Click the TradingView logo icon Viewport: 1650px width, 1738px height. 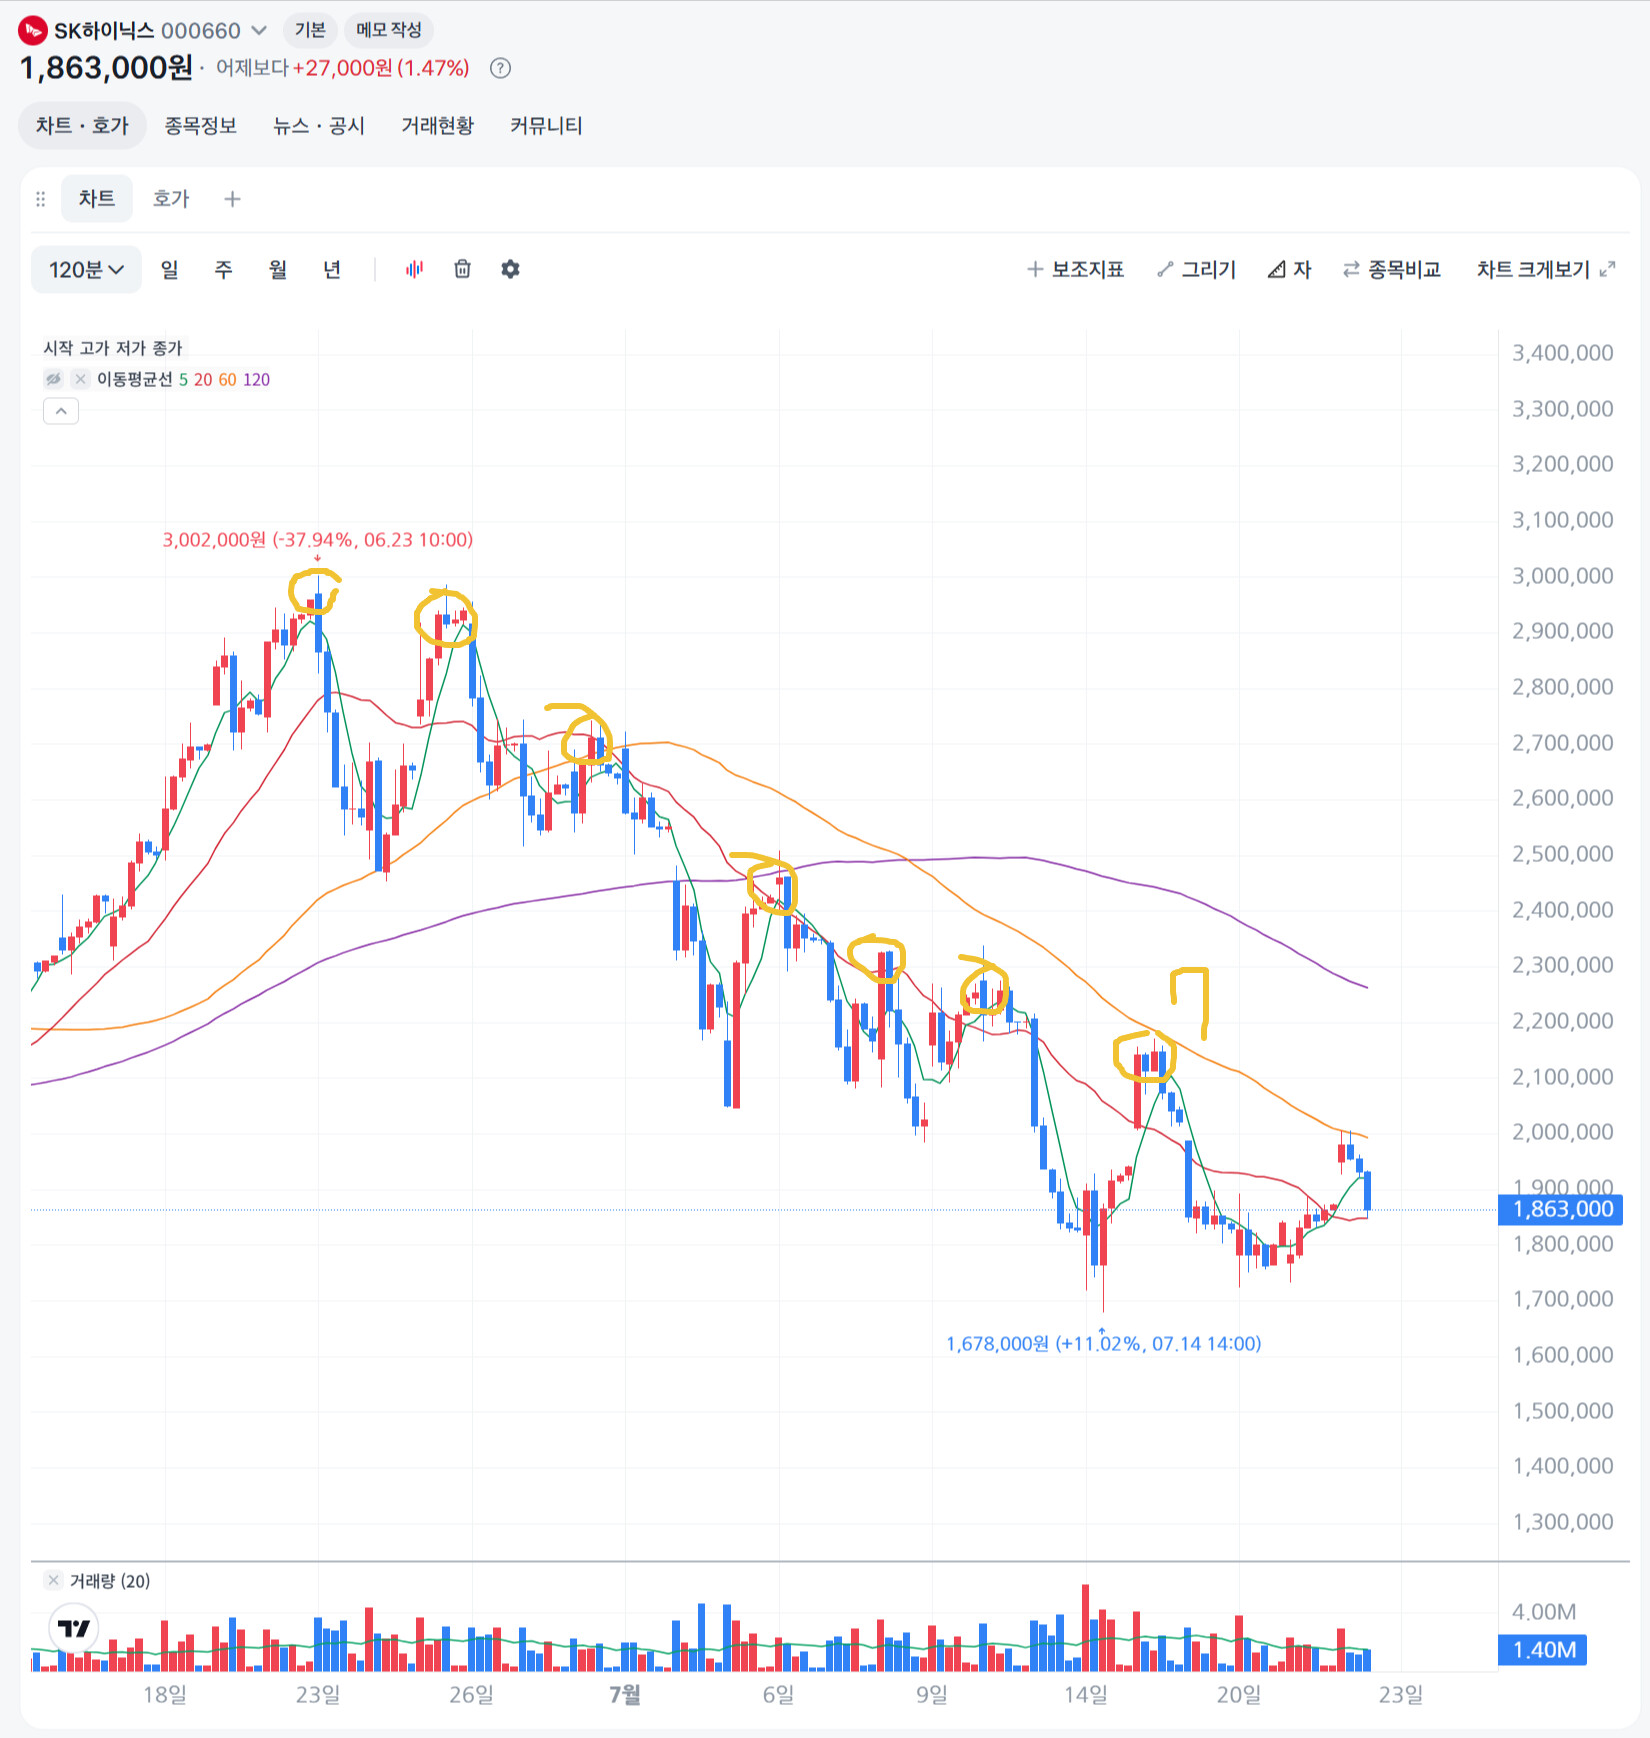tap(74, 1629)
